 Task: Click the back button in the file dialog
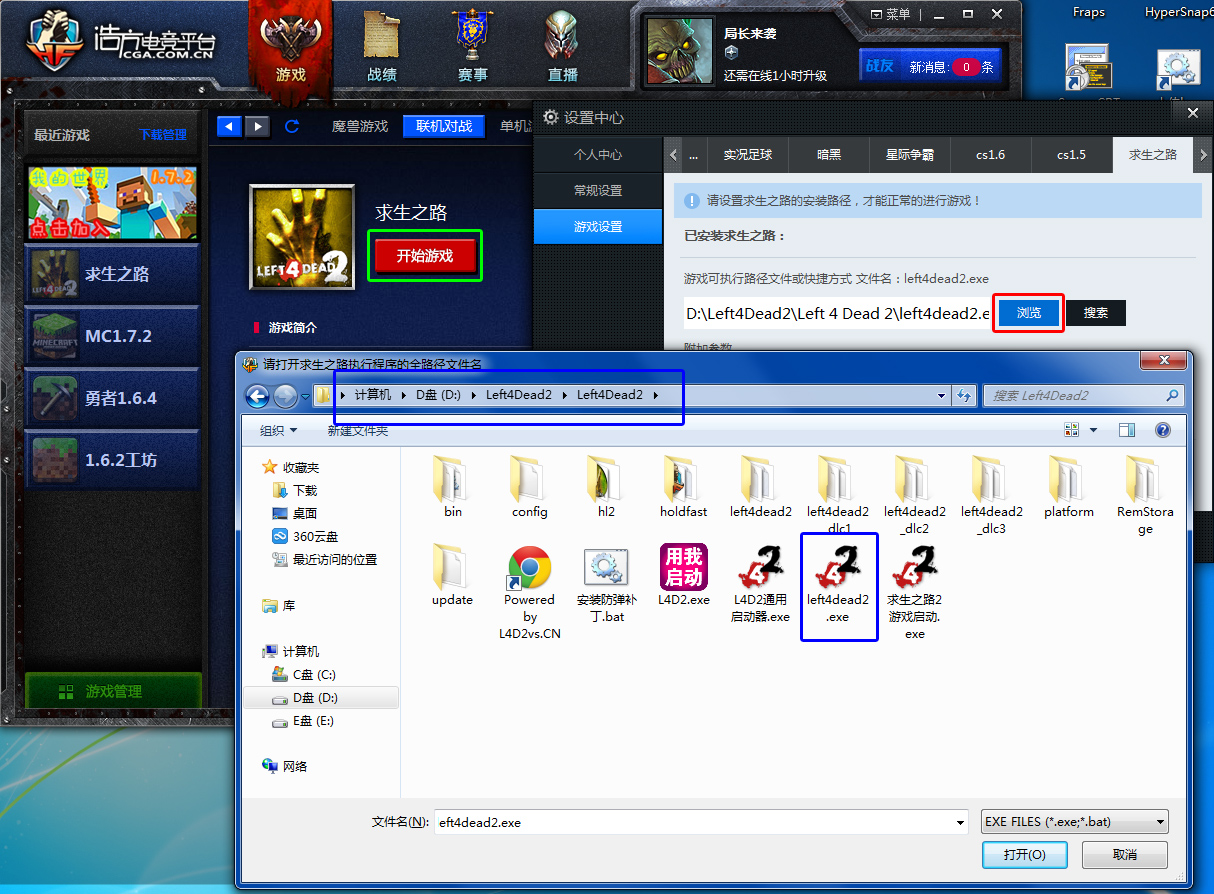tap(257, 396)
